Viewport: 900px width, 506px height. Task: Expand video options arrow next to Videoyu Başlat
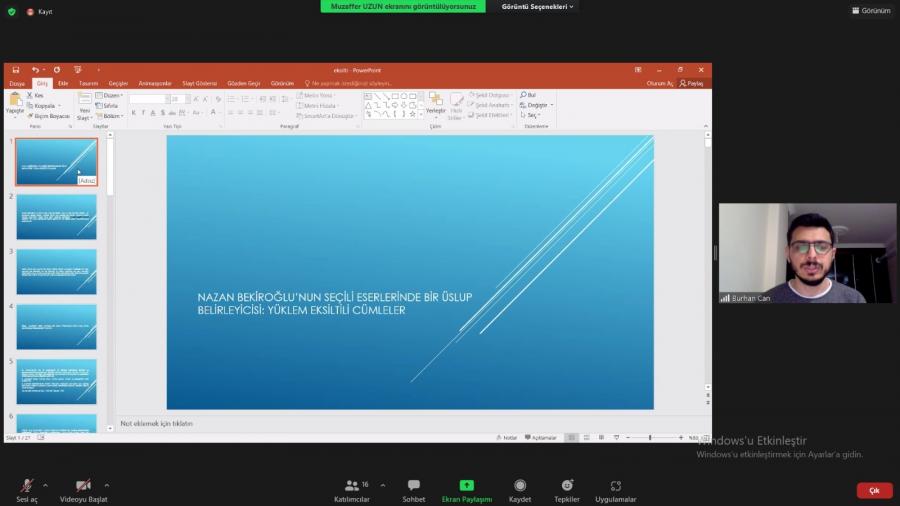(107, 485)
